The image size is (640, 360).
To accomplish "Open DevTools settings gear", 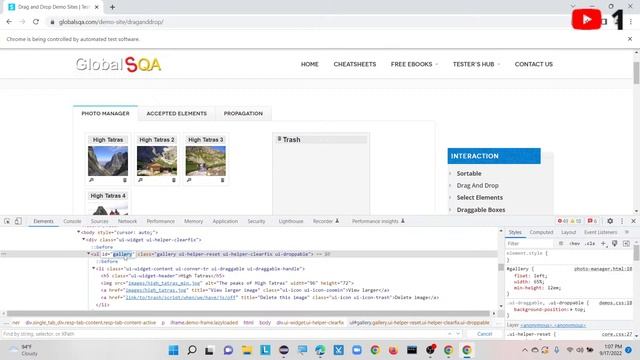I will 610,221.
